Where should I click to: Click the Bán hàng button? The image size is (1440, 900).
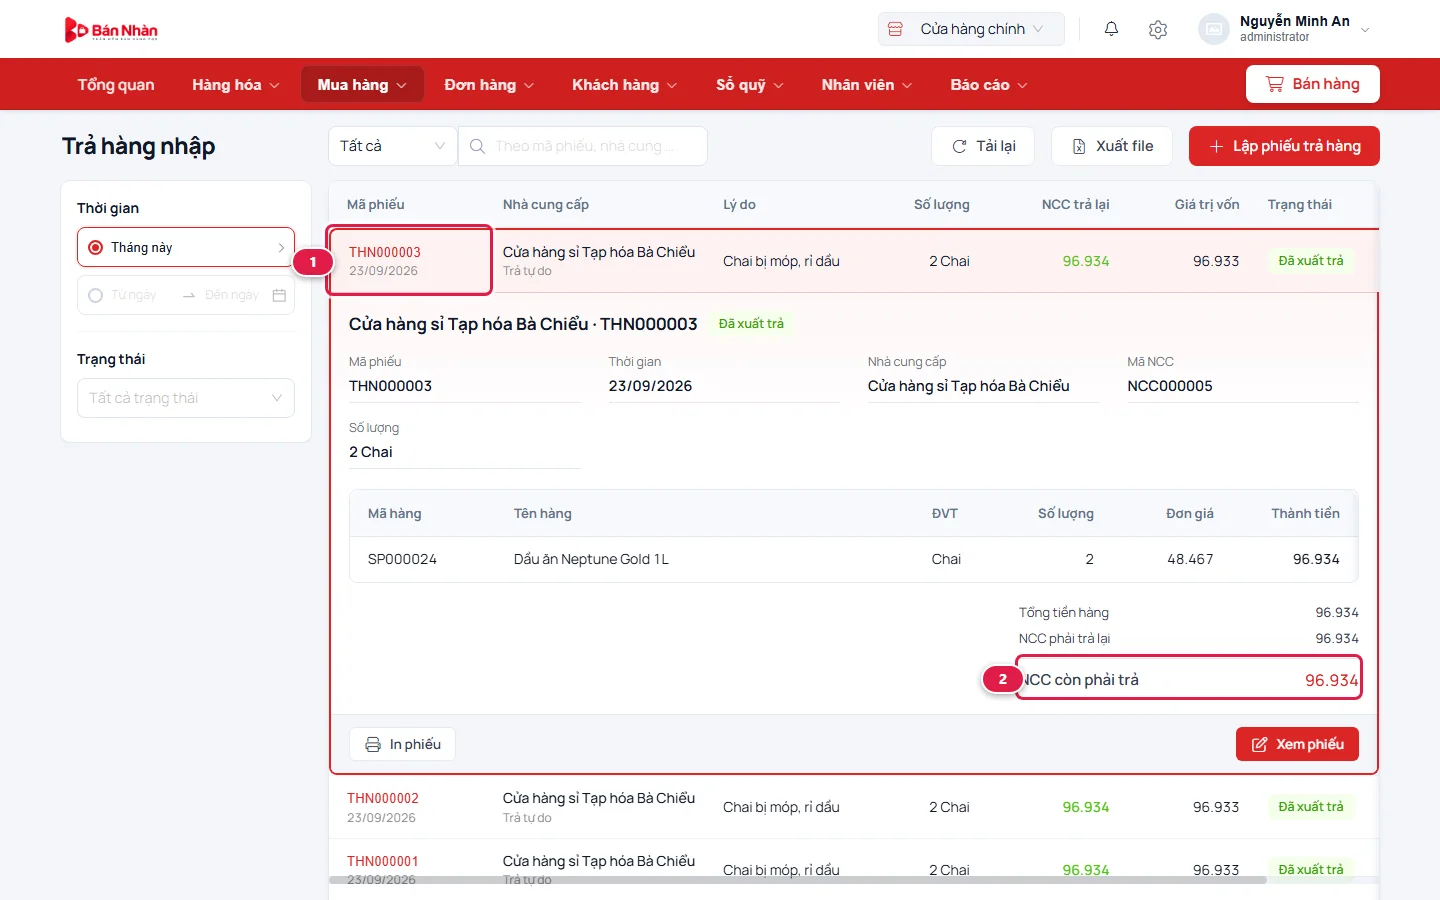[x=1313, y=84]
